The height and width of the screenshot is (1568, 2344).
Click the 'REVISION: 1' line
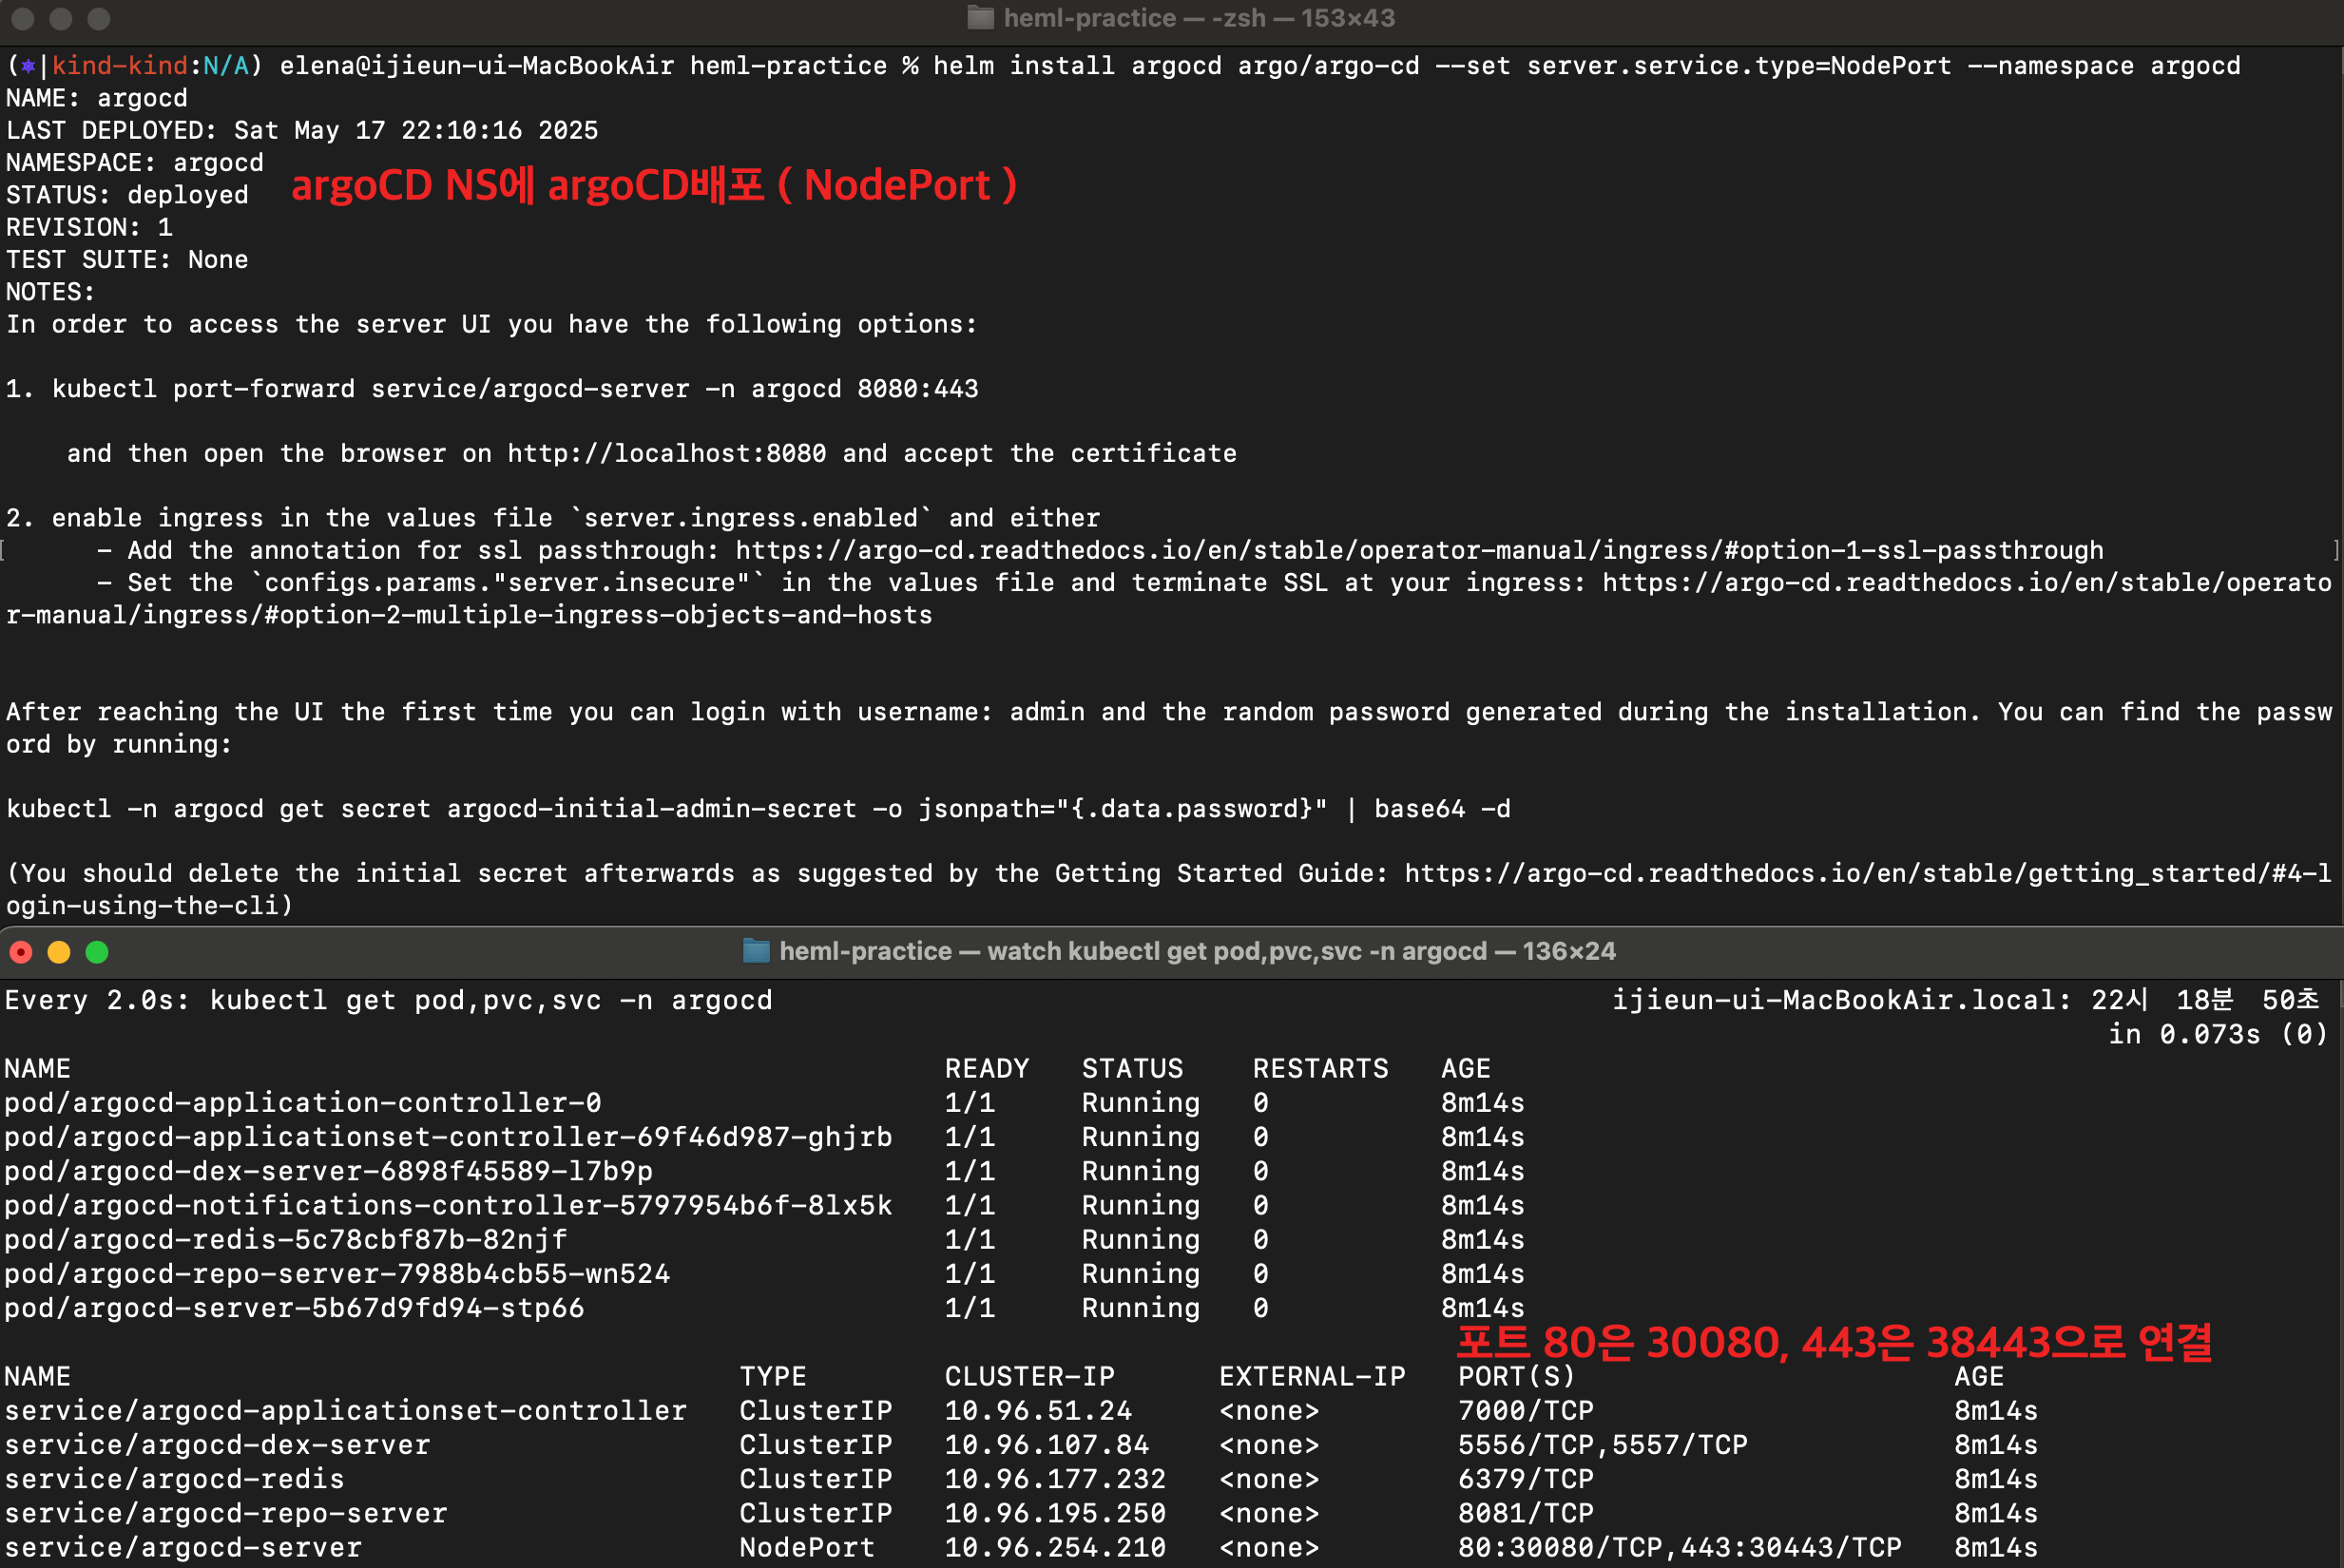pyautogui.click(x=89, y=227)
